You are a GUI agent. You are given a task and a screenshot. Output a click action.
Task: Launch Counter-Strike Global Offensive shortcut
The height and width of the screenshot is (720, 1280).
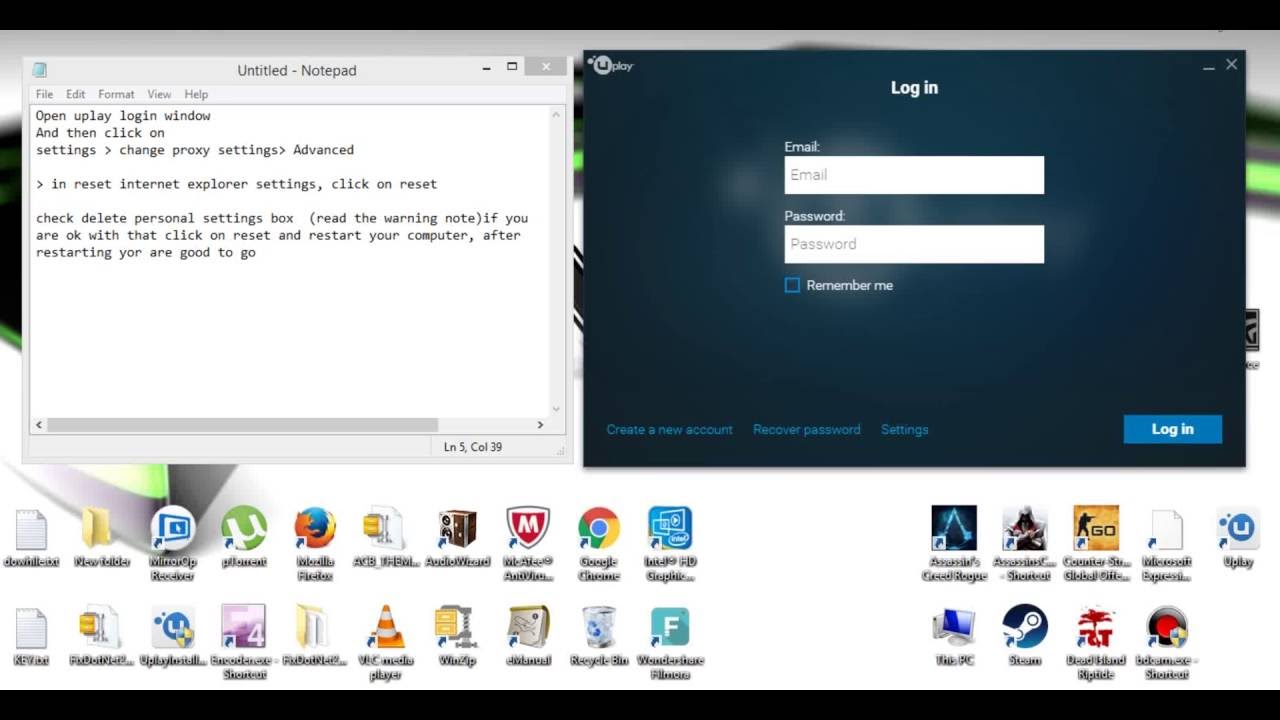(1096, 544)
